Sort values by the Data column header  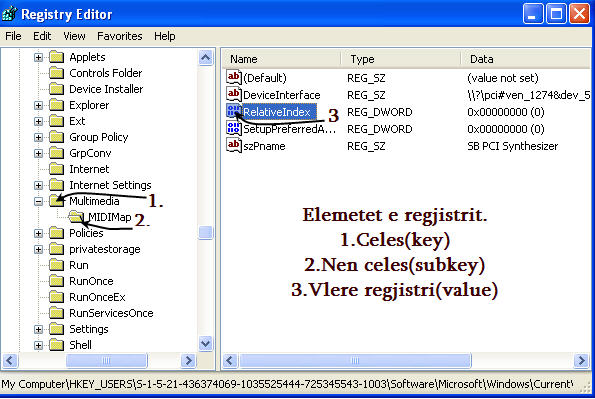coord(527,59)
